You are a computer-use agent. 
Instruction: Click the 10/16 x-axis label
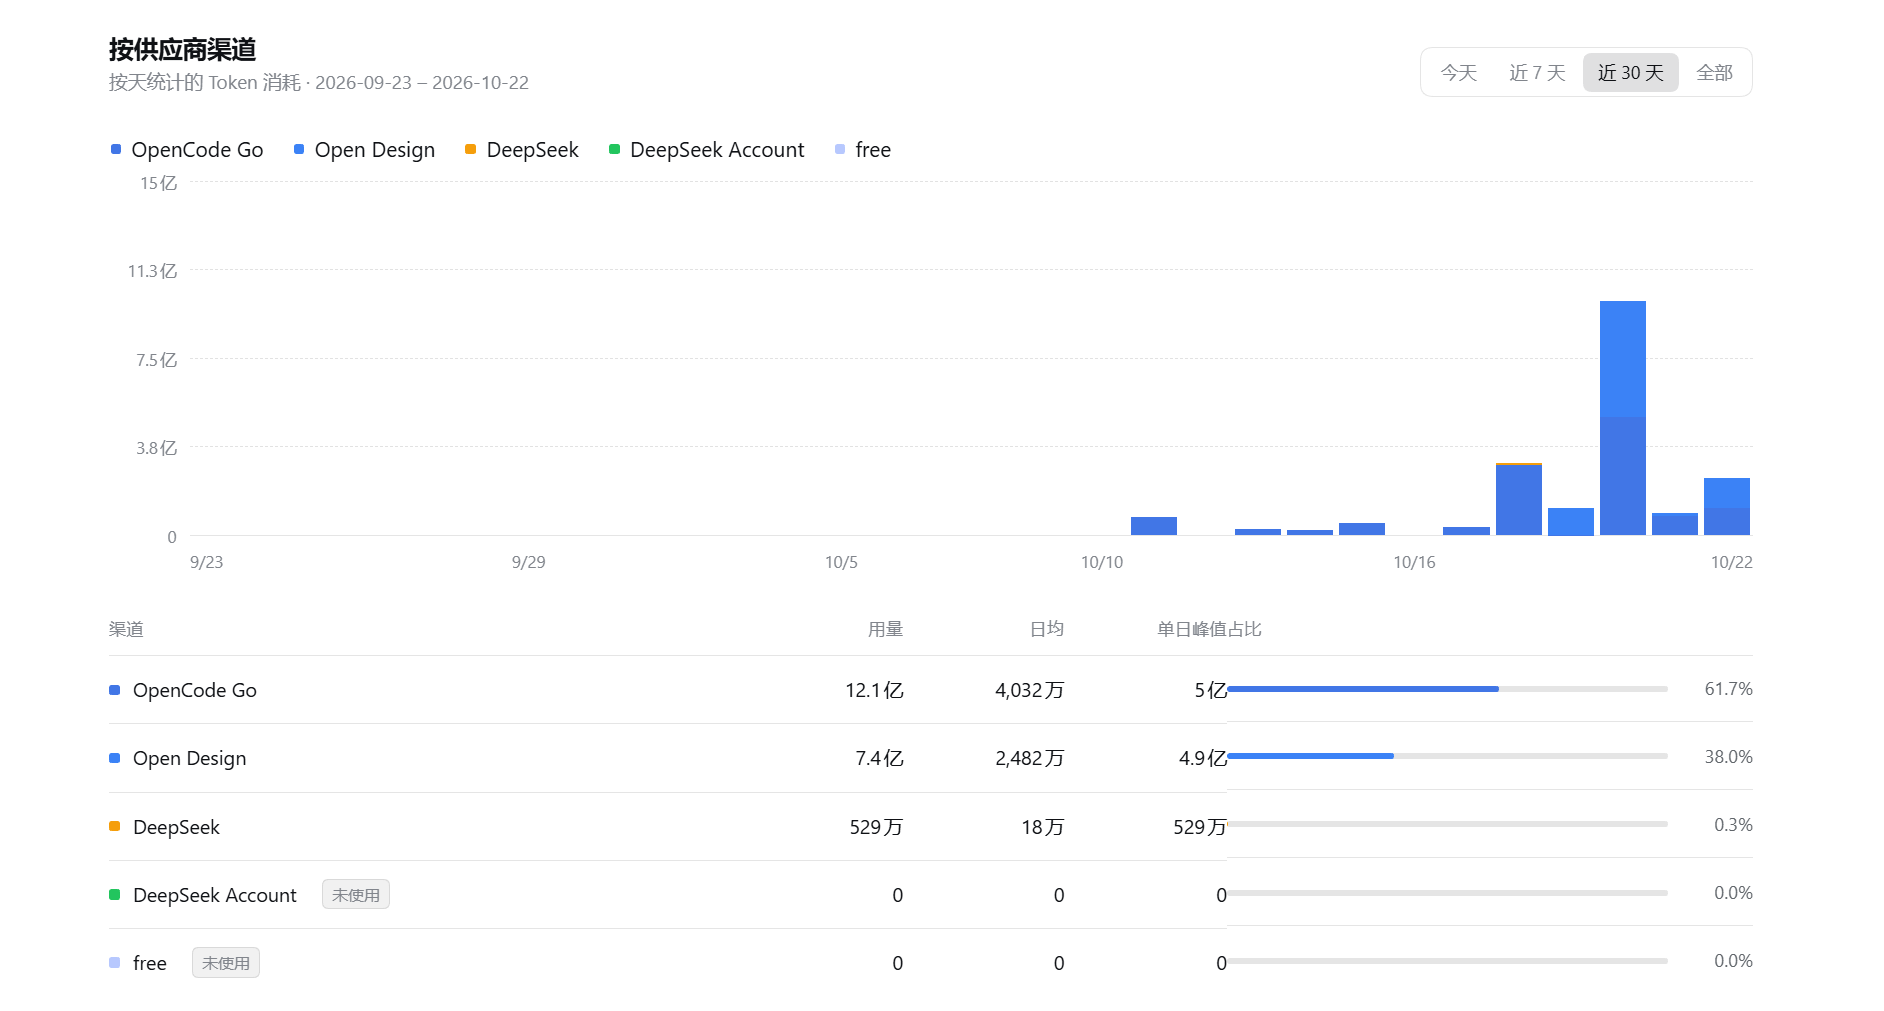coord(1414,562)
